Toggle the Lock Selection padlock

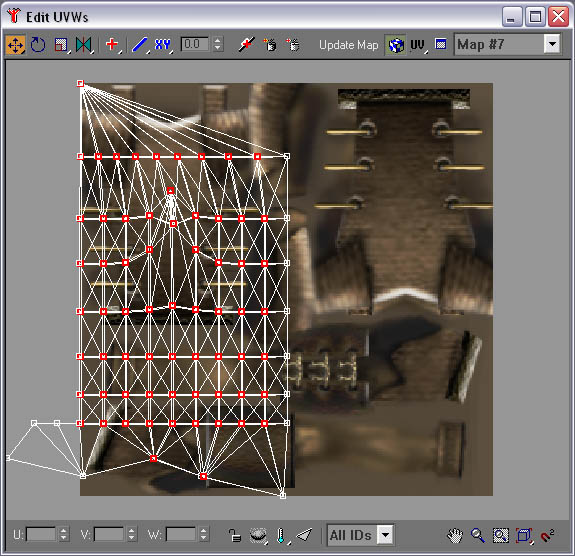pyautogui.click(x=235, y=535)
